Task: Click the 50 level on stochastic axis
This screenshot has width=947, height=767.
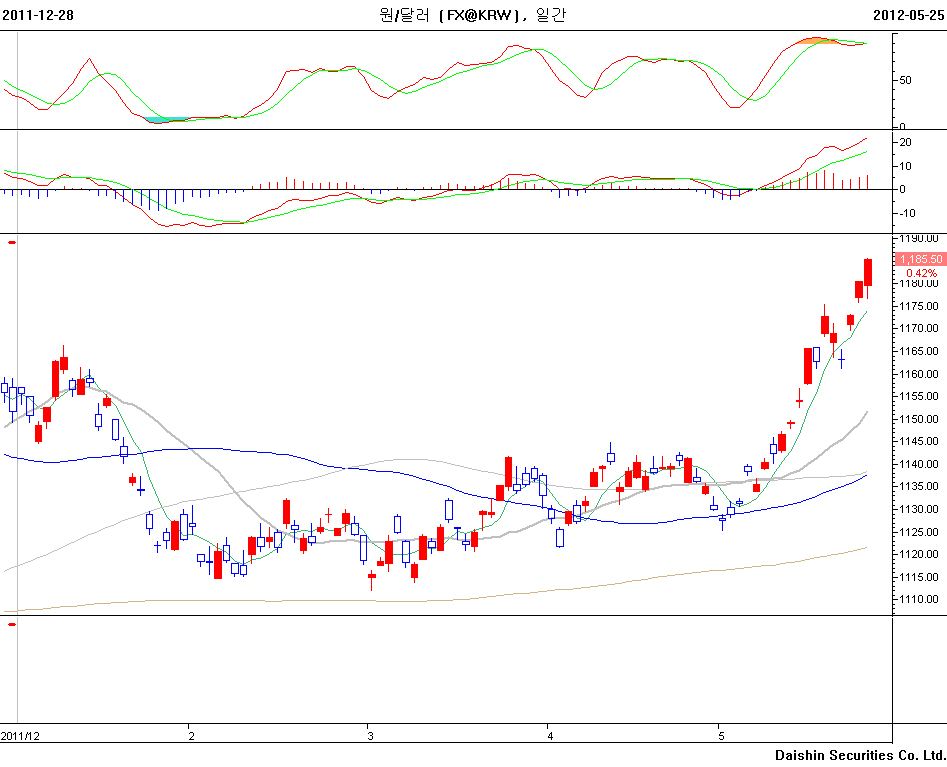Action: [x=905, y=80]
